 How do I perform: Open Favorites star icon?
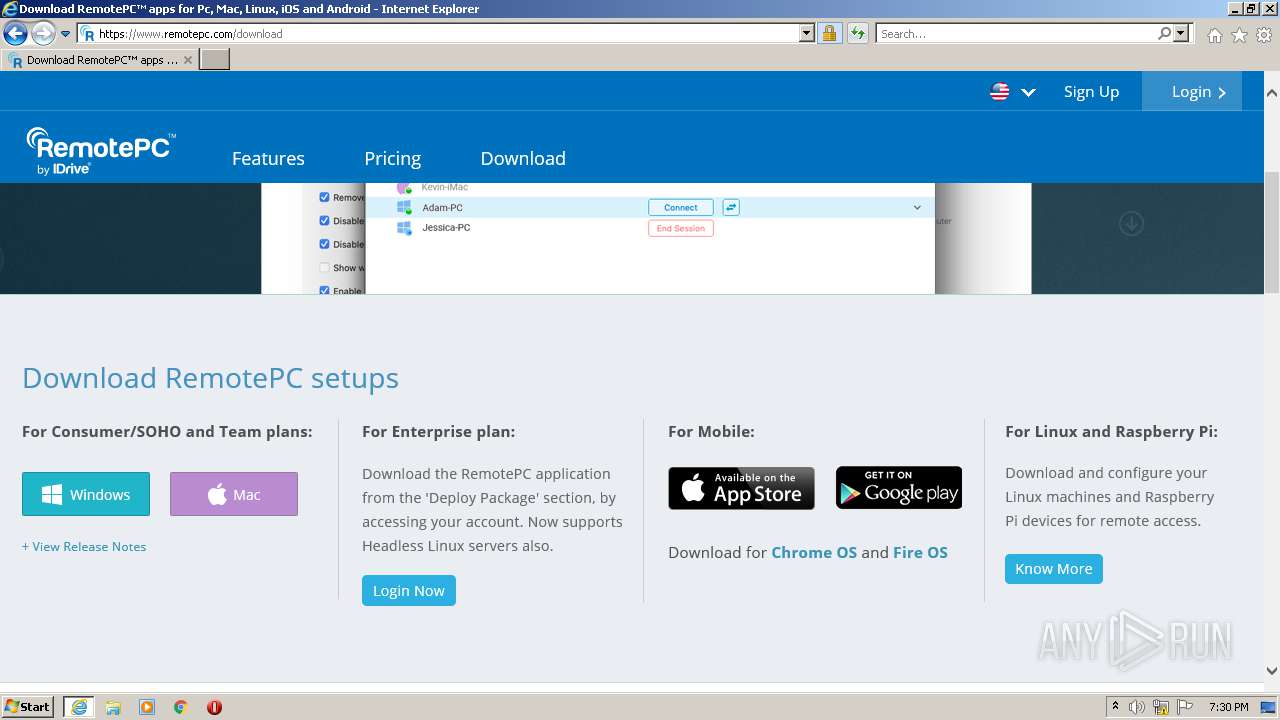[x=1239, y=35]
